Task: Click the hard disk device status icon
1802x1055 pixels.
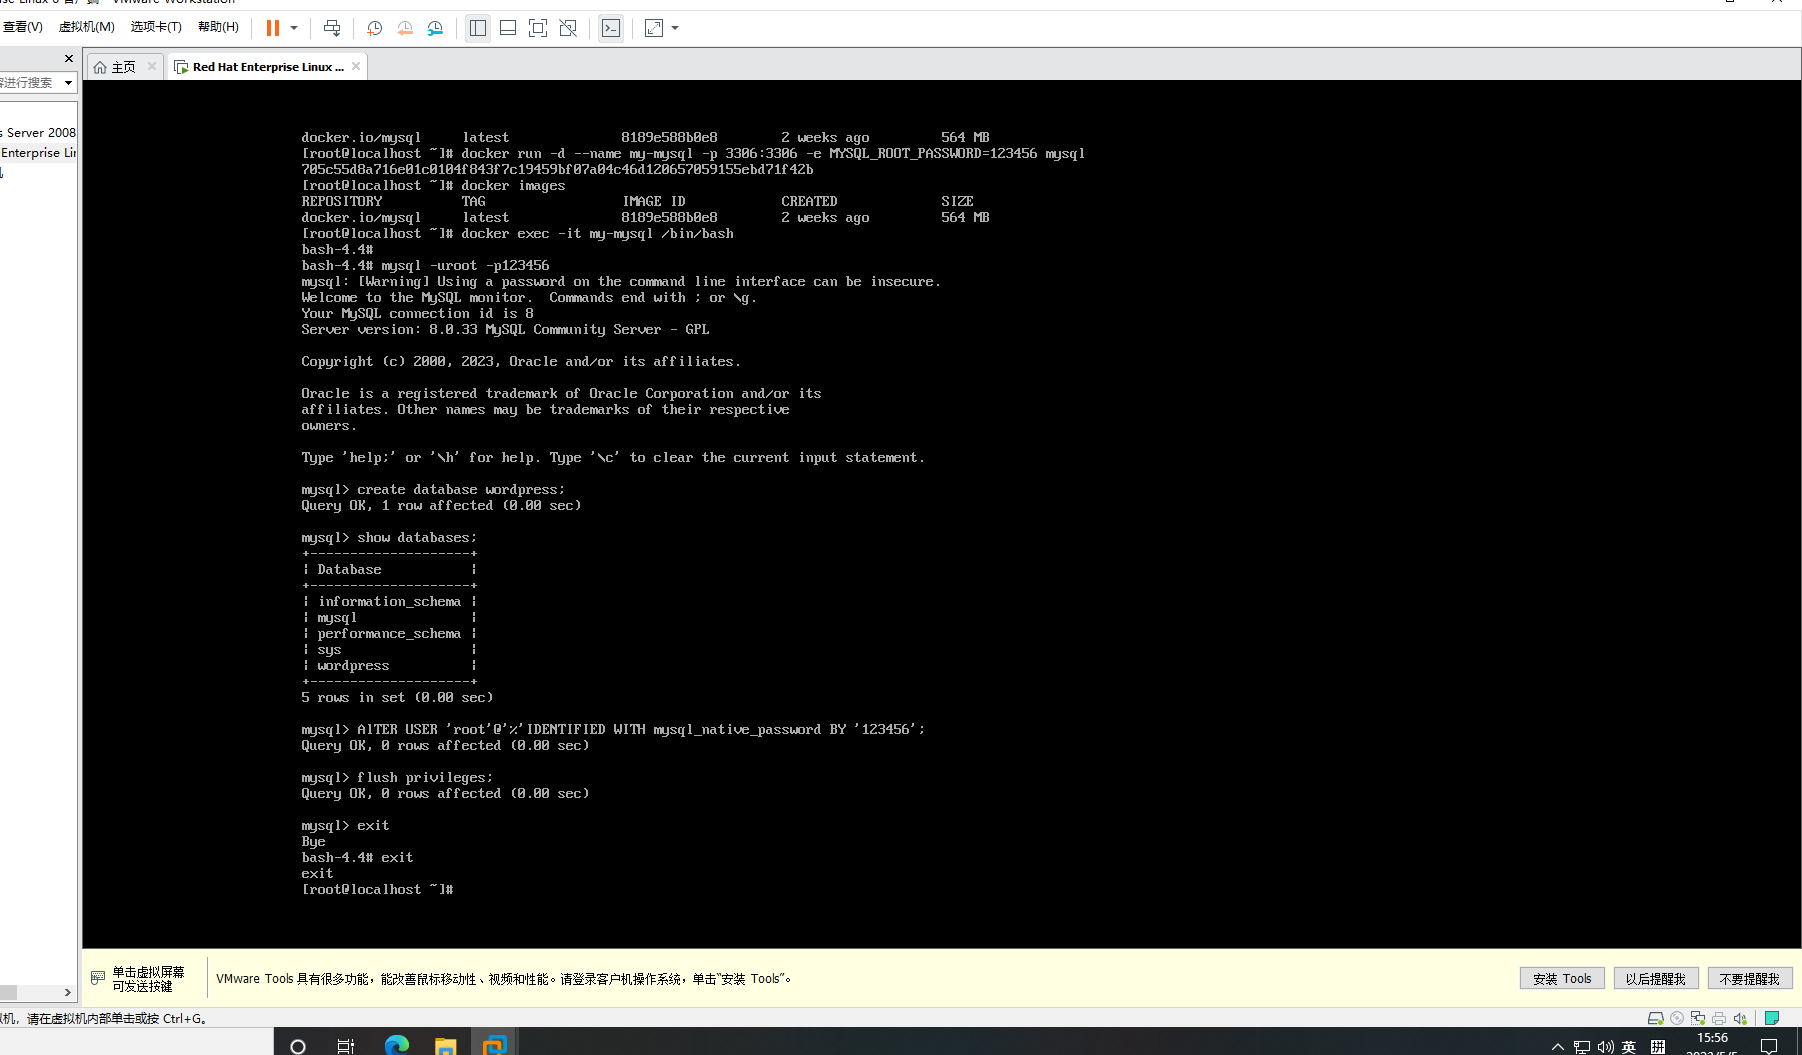Action: 1655,1018
